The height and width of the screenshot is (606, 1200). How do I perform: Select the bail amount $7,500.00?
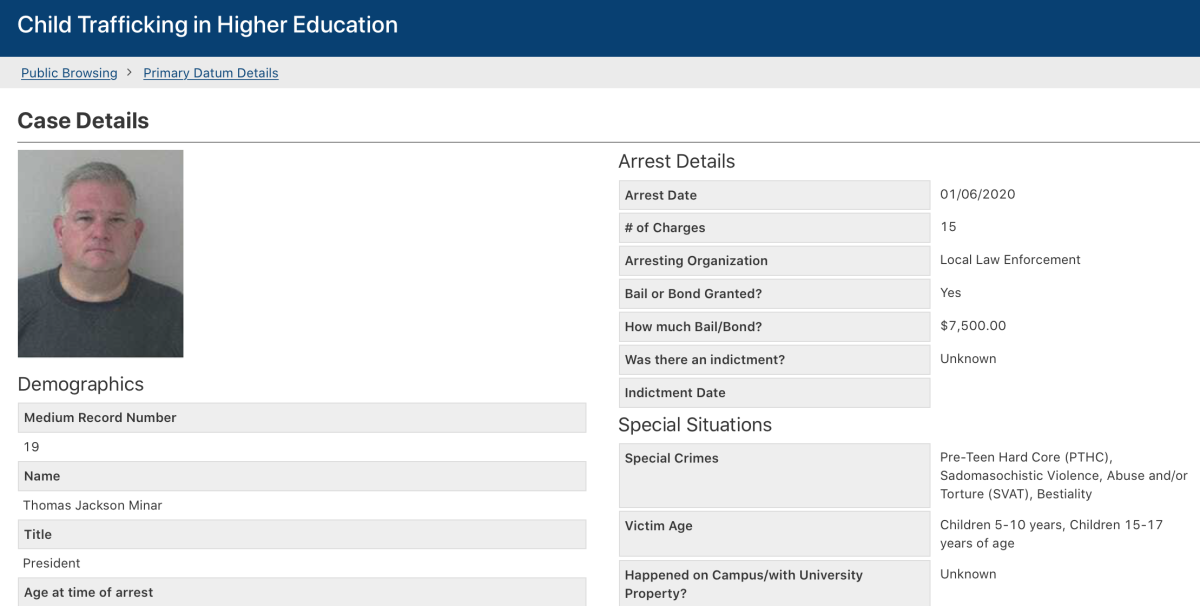(973, 326)
